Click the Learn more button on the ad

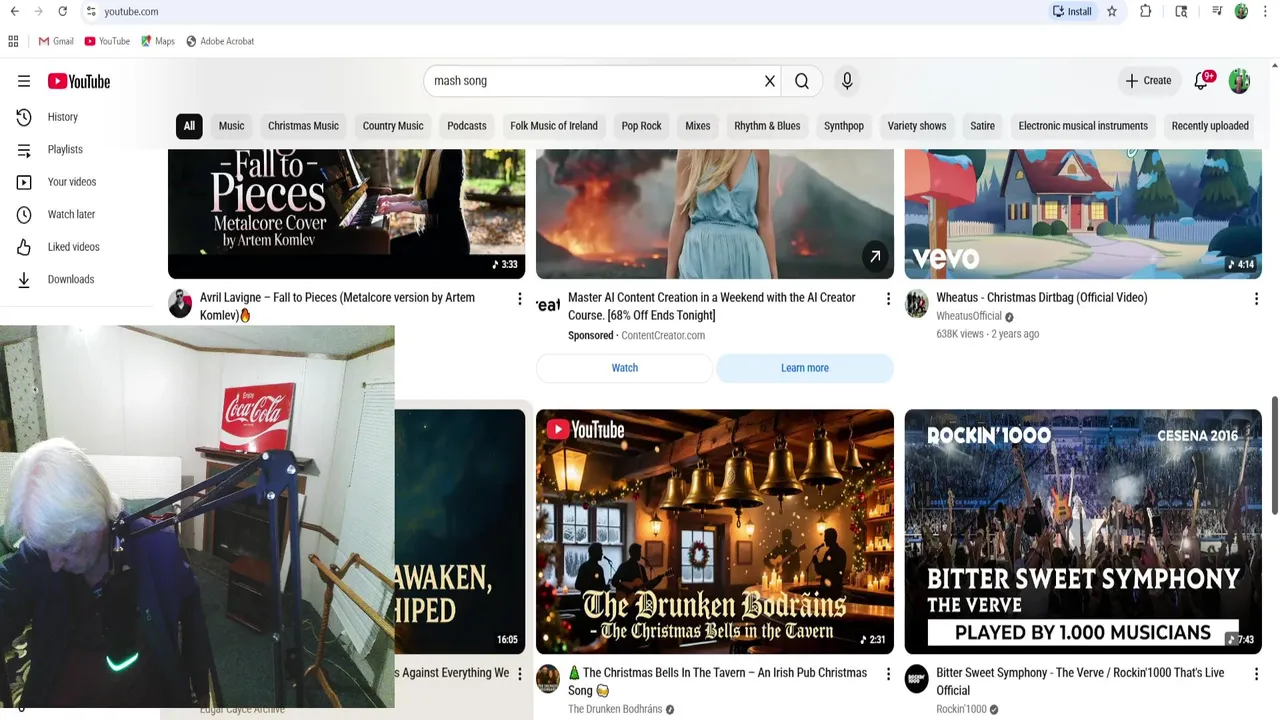805,368
